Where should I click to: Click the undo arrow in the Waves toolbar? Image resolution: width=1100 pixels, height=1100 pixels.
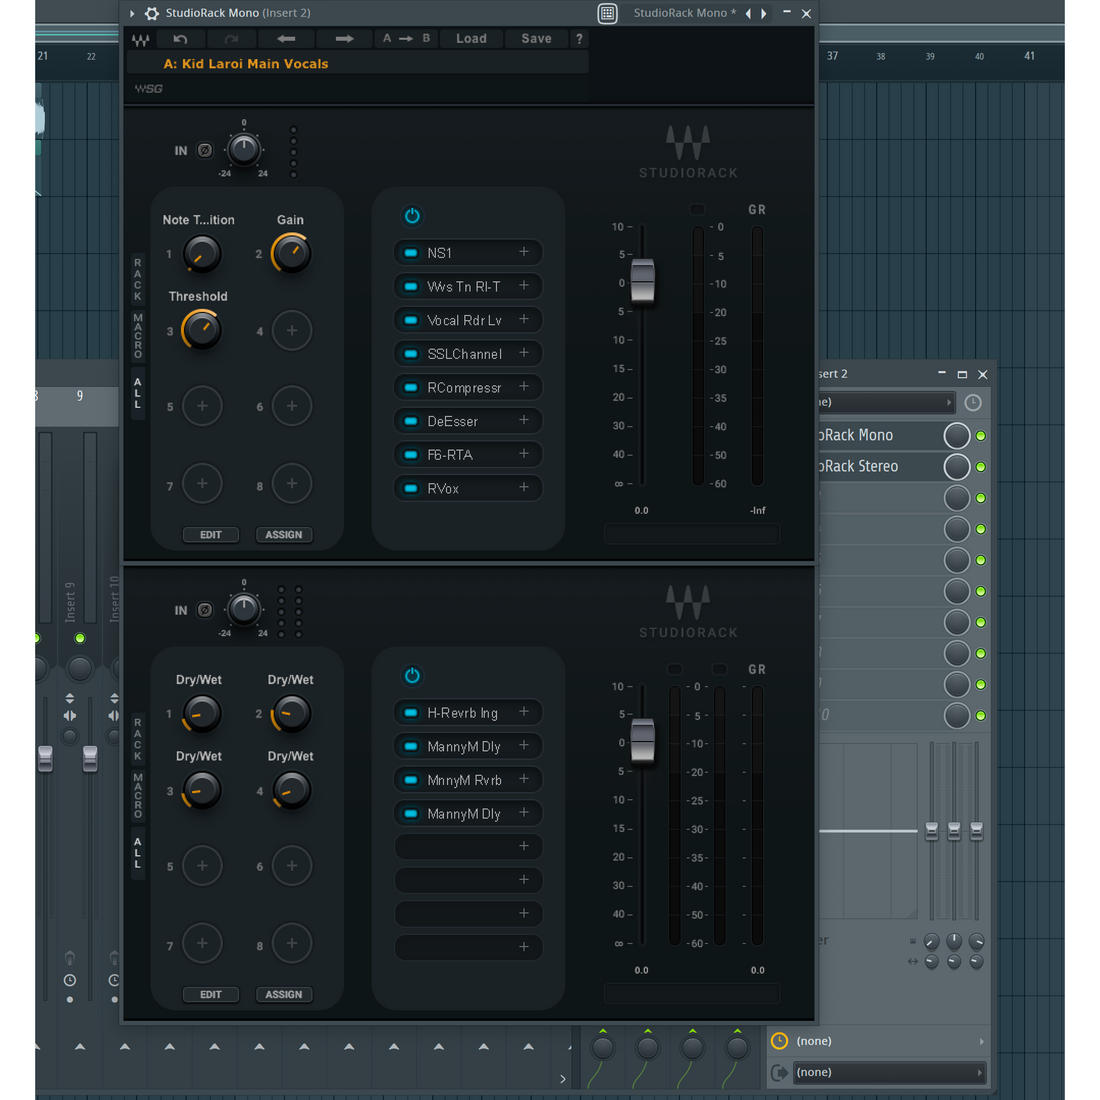180,39
